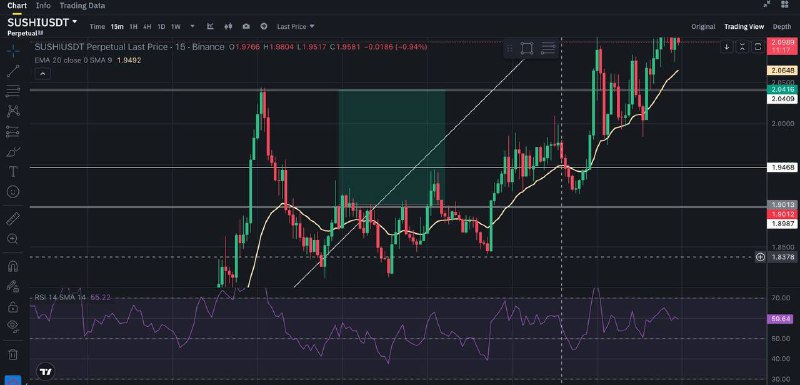
Task: Expand the additional timeframes dropdown arrow
Action: coord(192,26)
